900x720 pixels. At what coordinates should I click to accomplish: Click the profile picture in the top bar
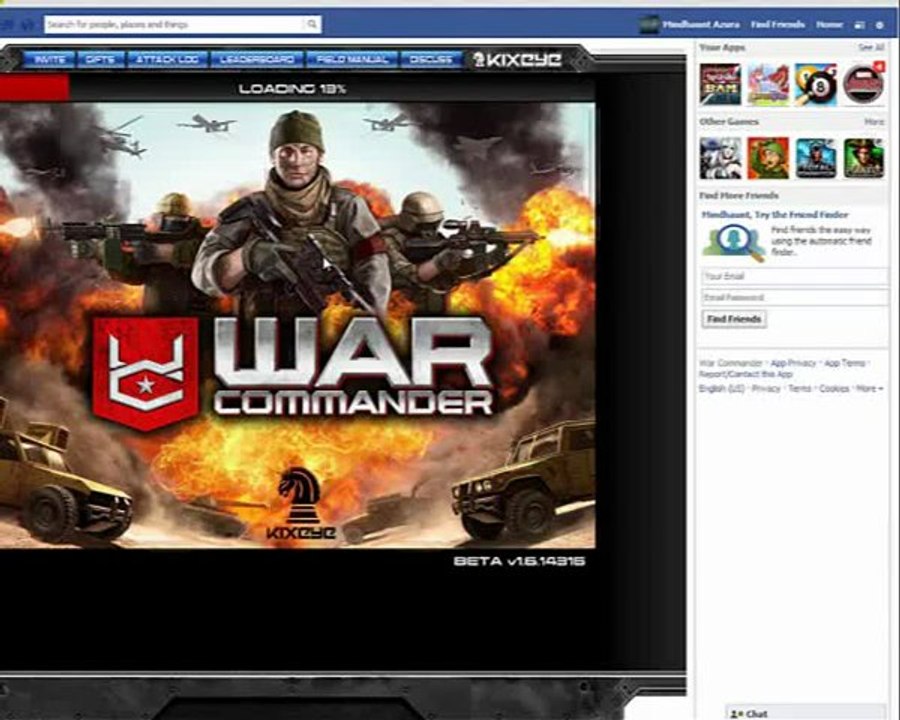coord(649,24)
